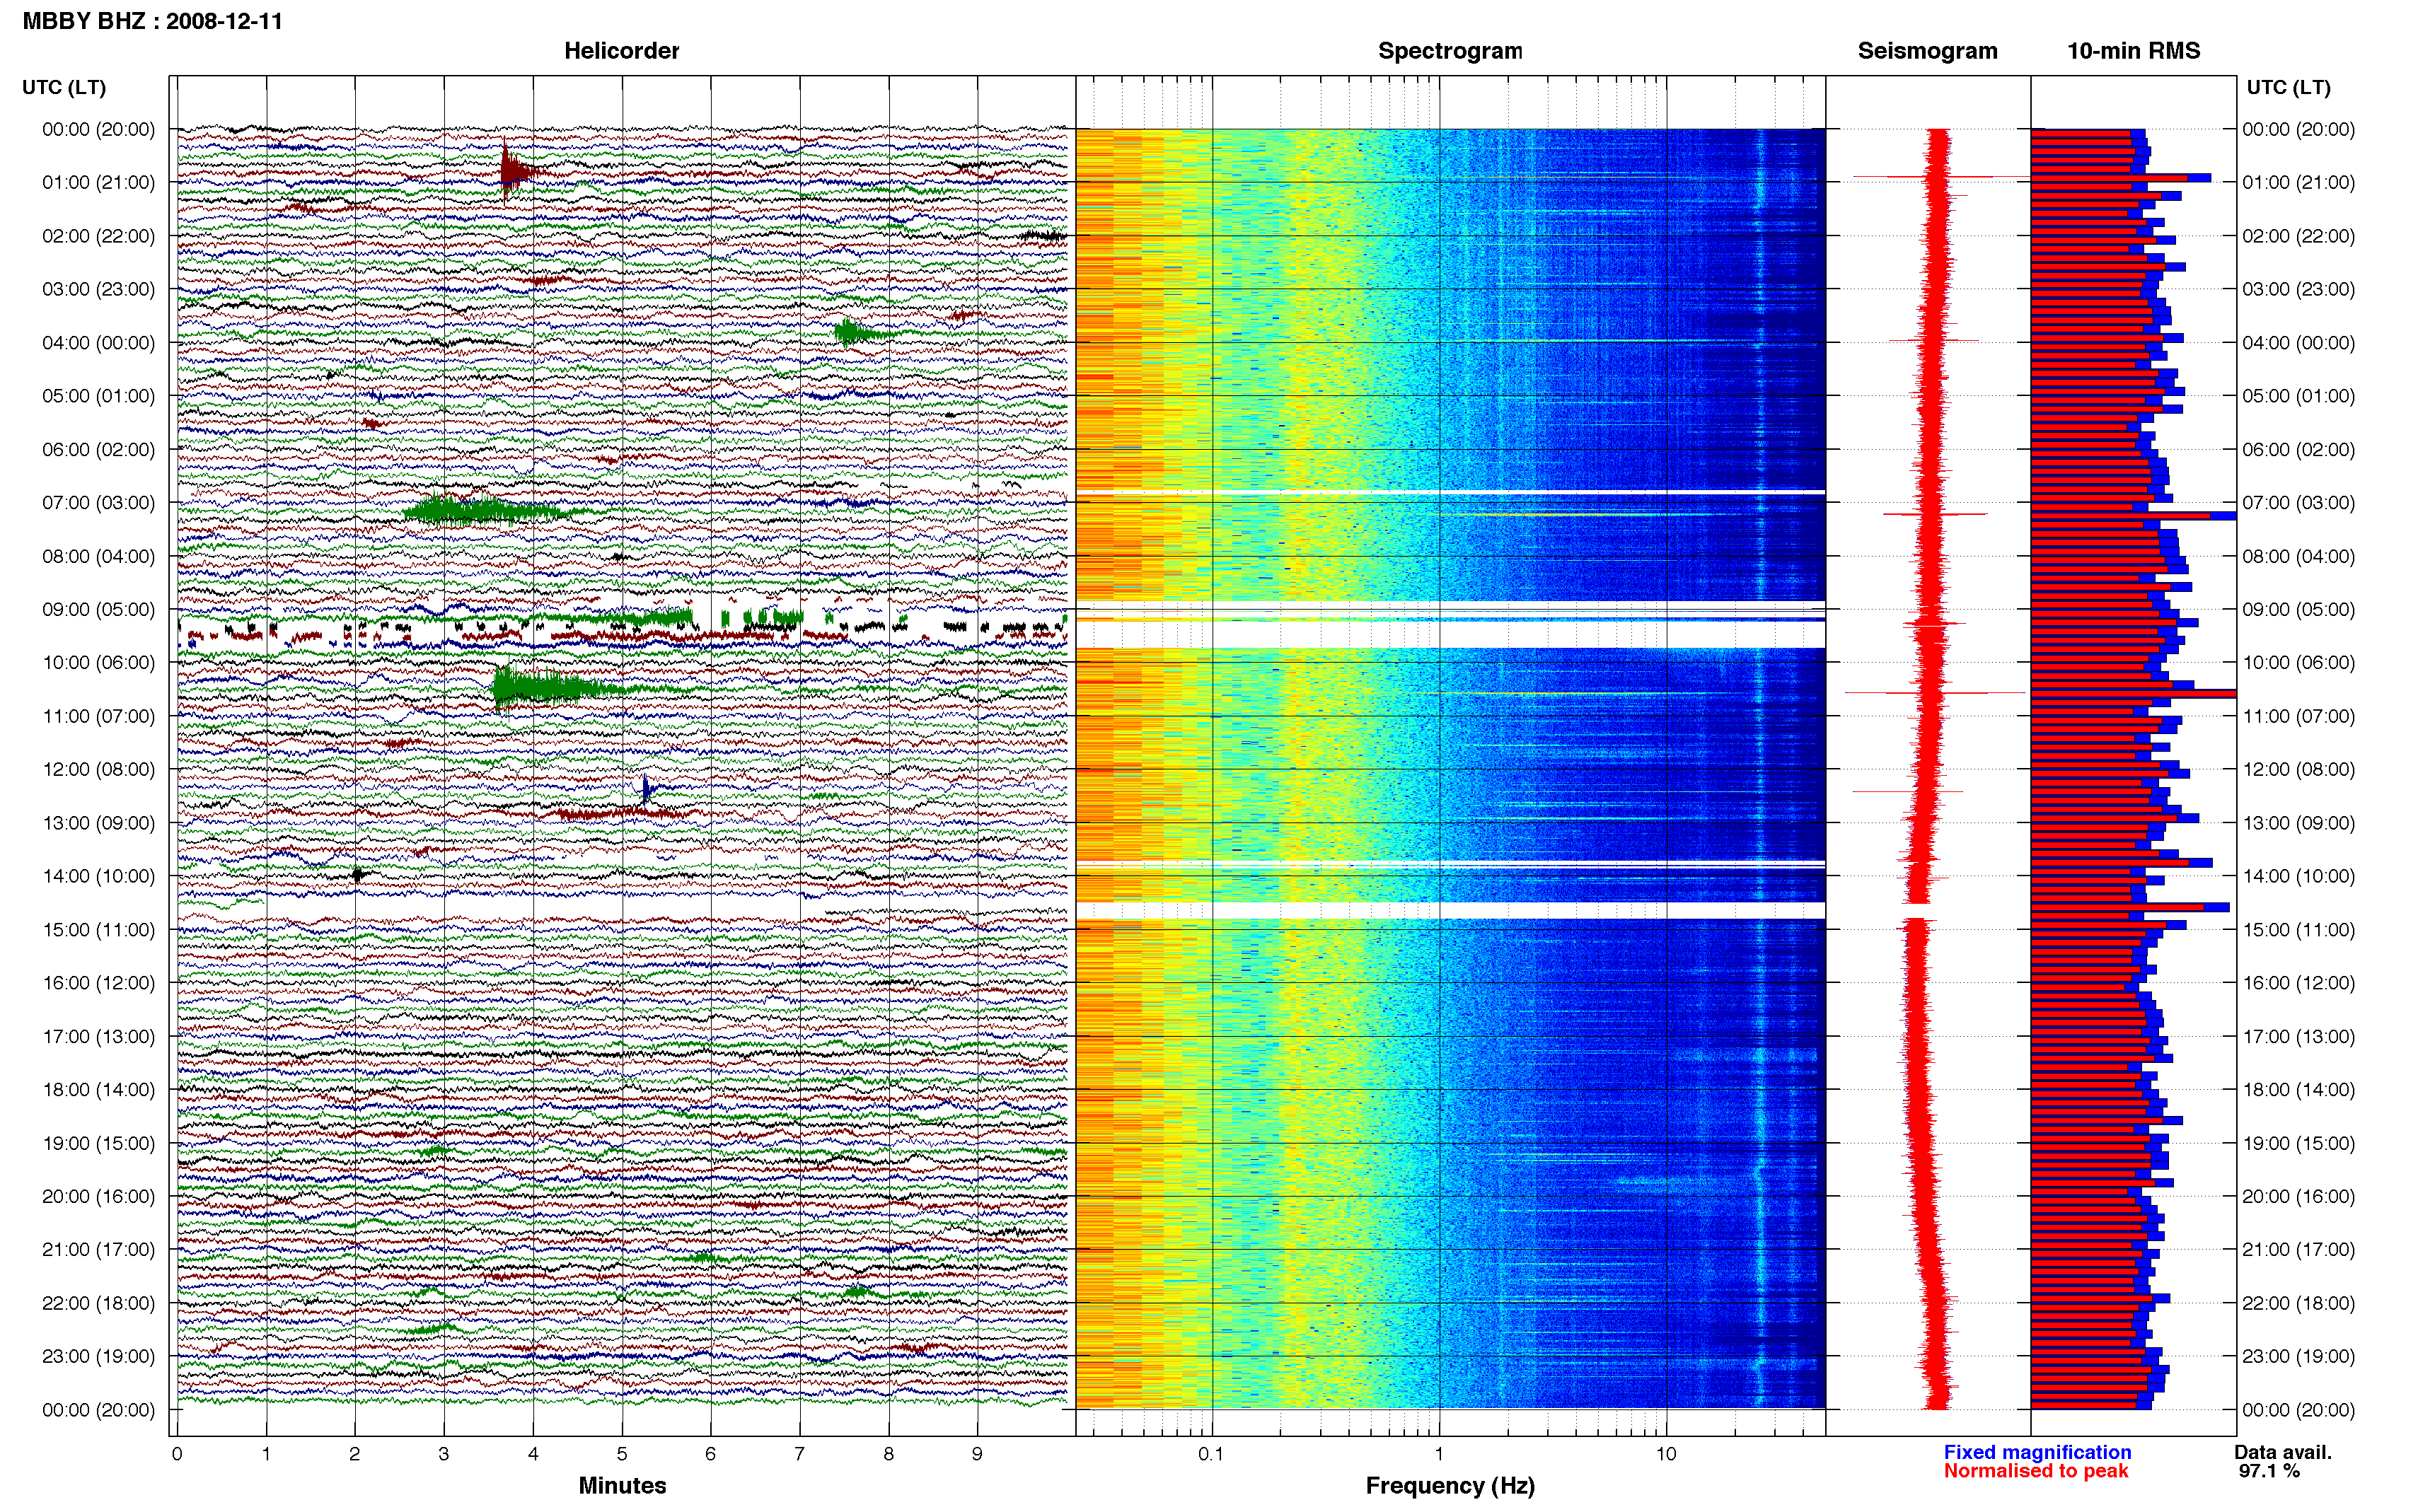Click the 0 tick on the Minutes axis
2418x1512 pixels.
pyautogui.click(x=177, y=1454)
